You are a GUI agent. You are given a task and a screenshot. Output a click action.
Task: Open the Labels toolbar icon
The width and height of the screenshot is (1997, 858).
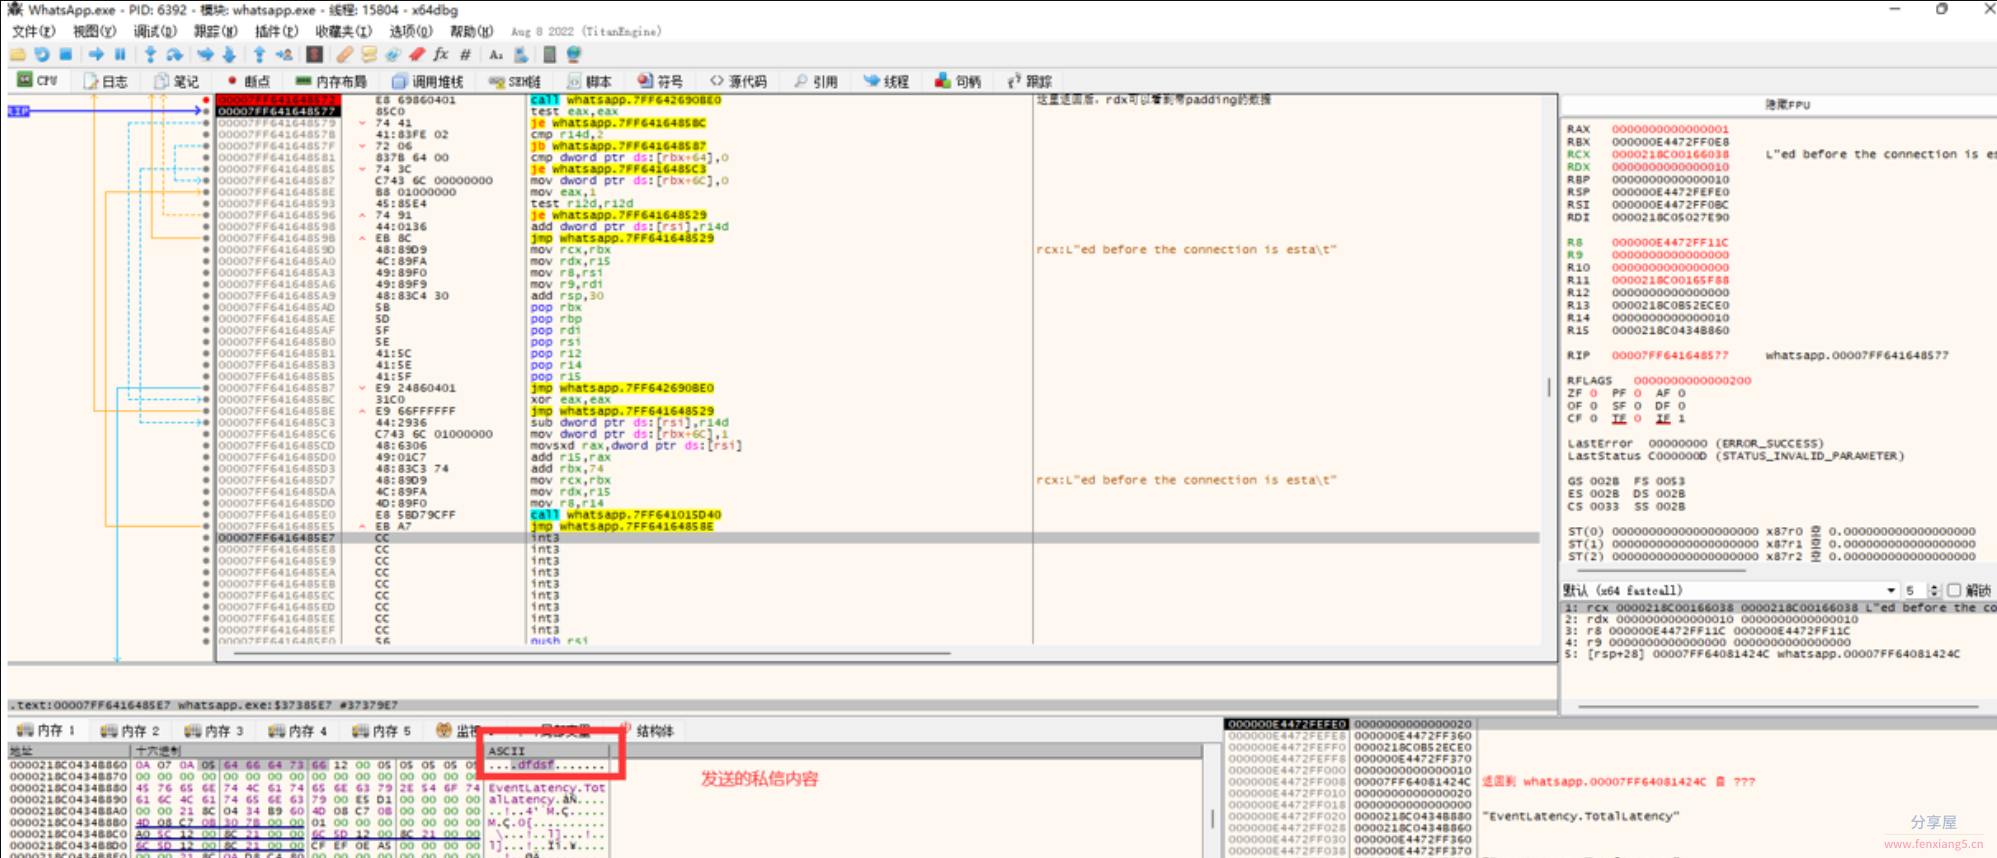[x=393, y=55]
